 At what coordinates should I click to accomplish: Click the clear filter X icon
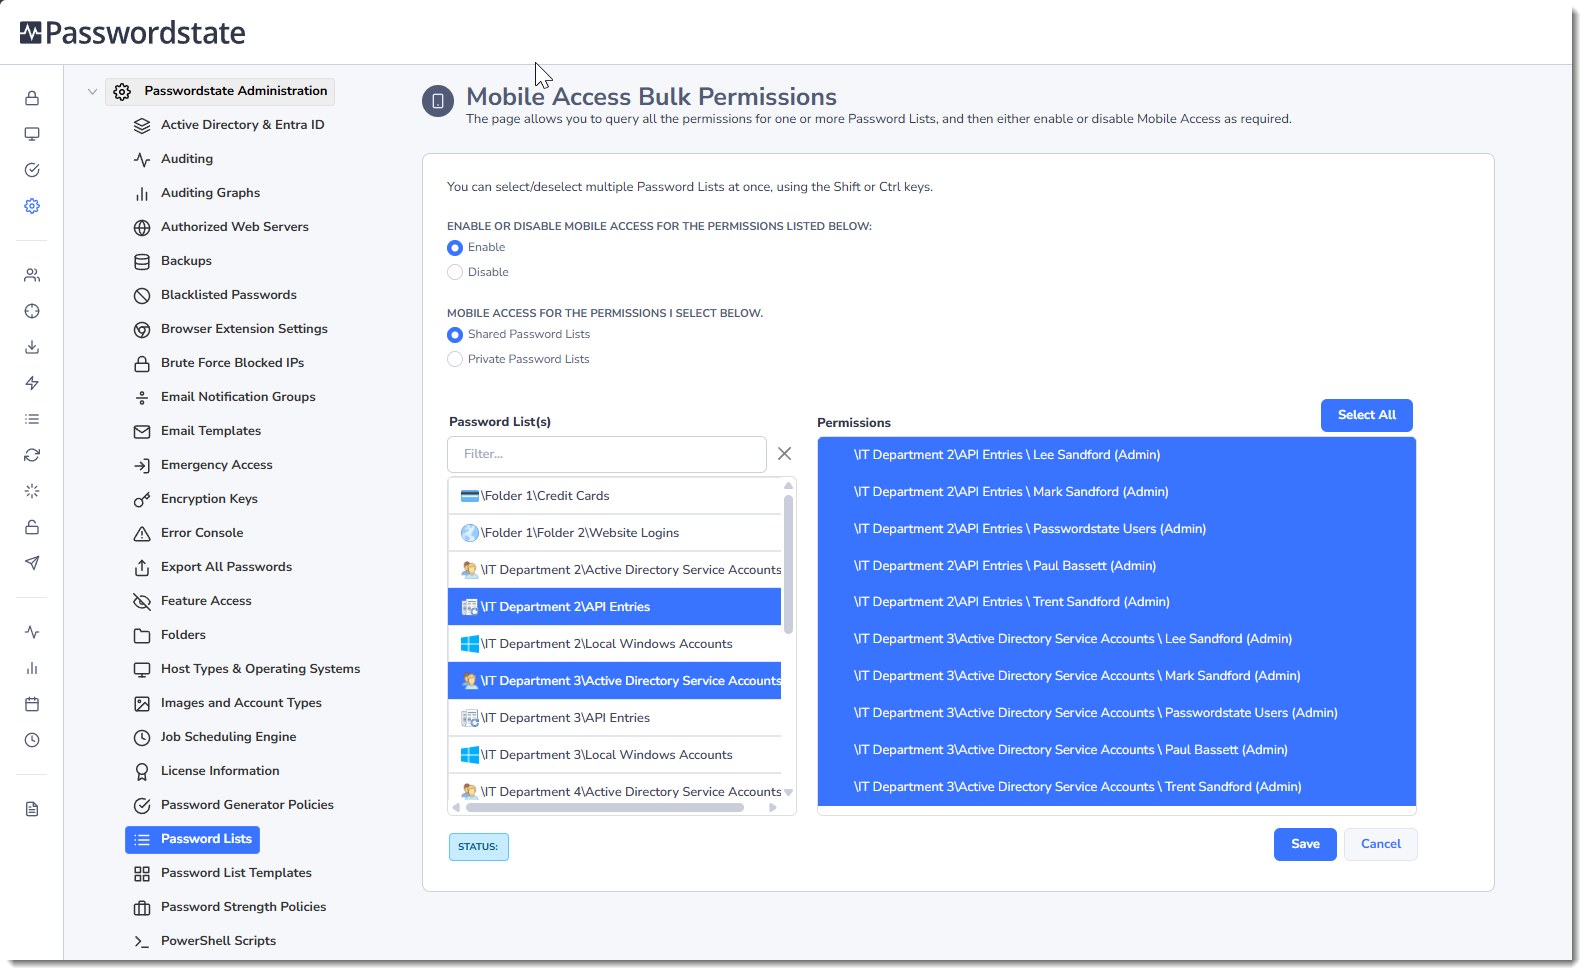(785, 454)
